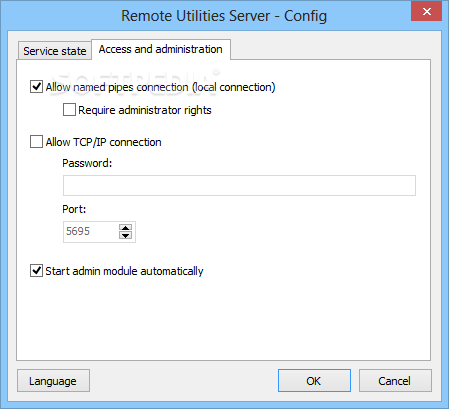Click the Port number field showing 5695
Viewport: 449px width, 409px height.
pos(91,231)
